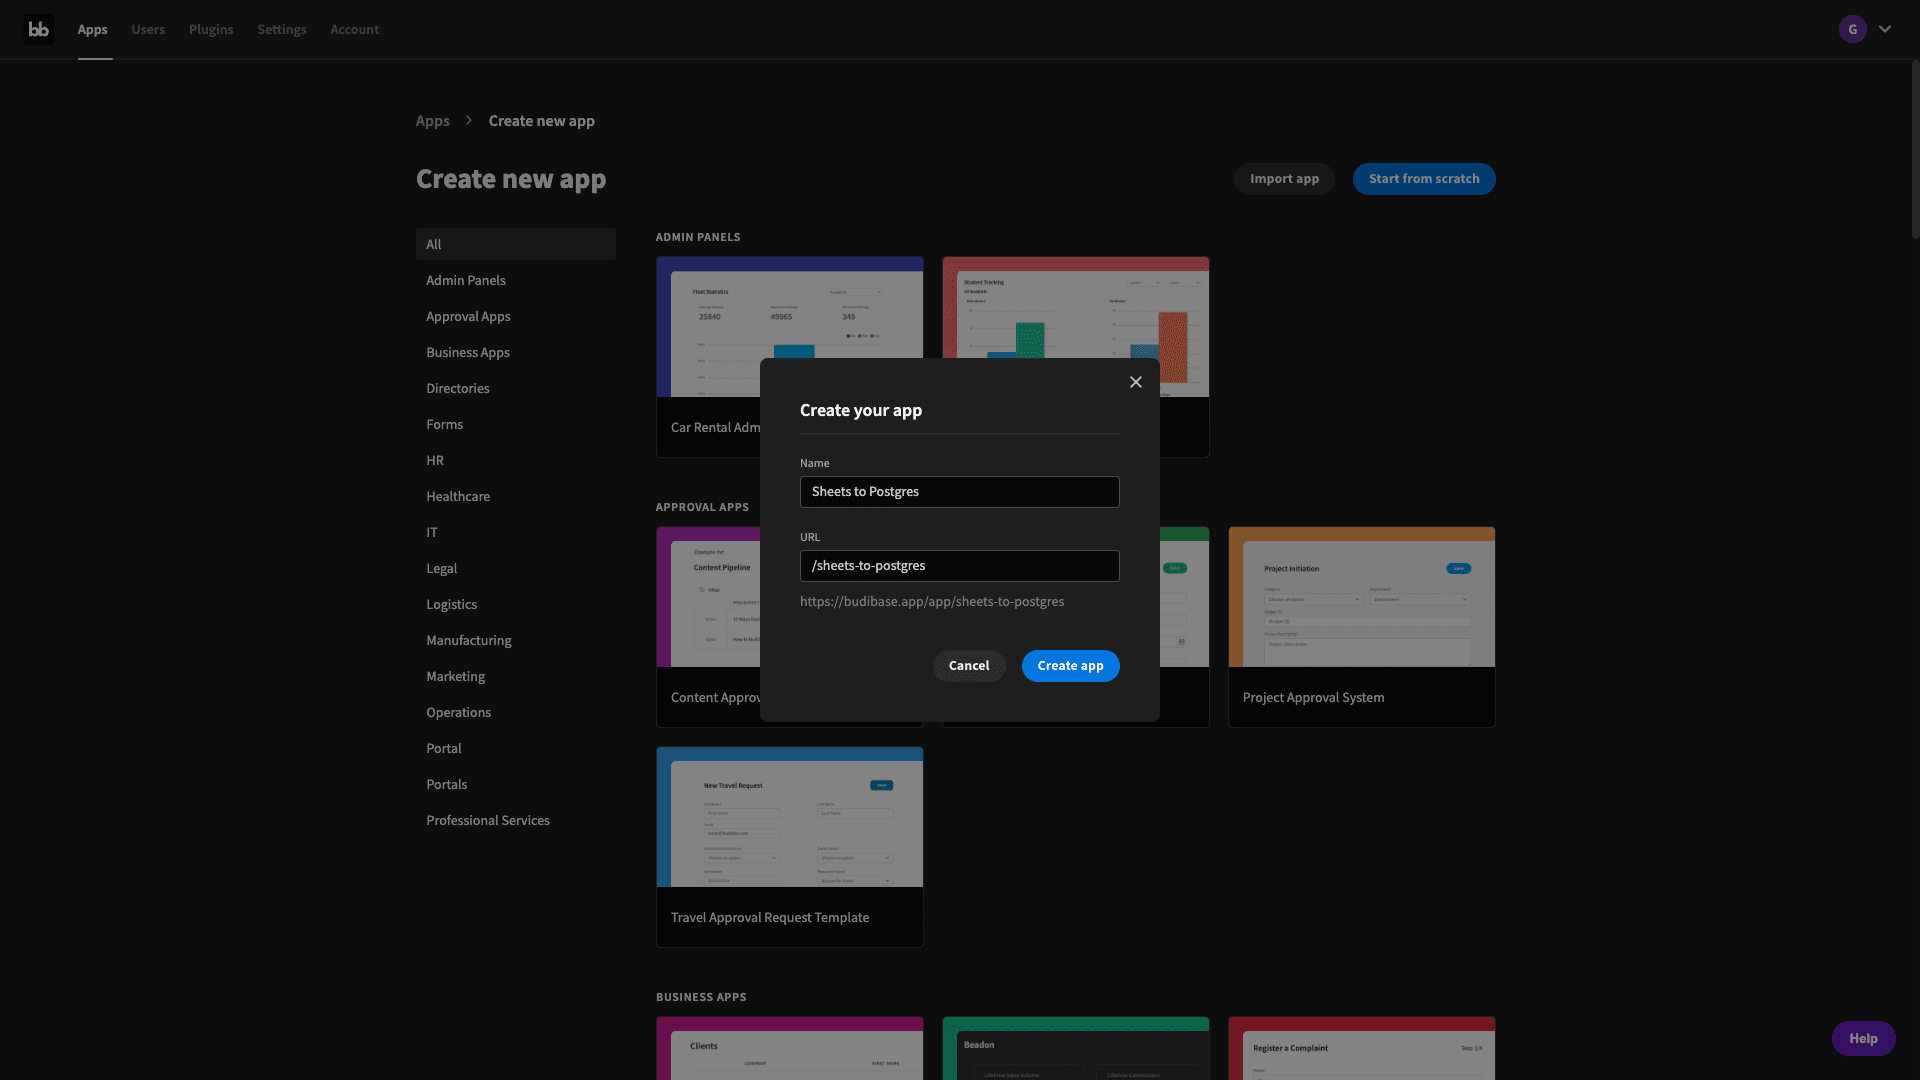Go to the Plugins tab
Screen dimensions: 1920x1080
coord(211,29)
